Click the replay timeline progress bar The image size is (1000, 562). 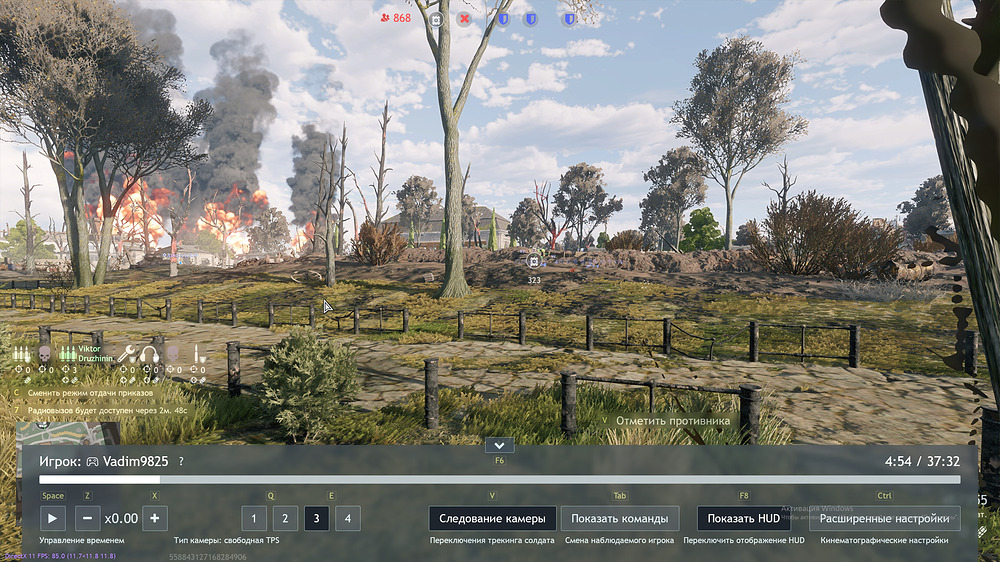tap(500, 480)
